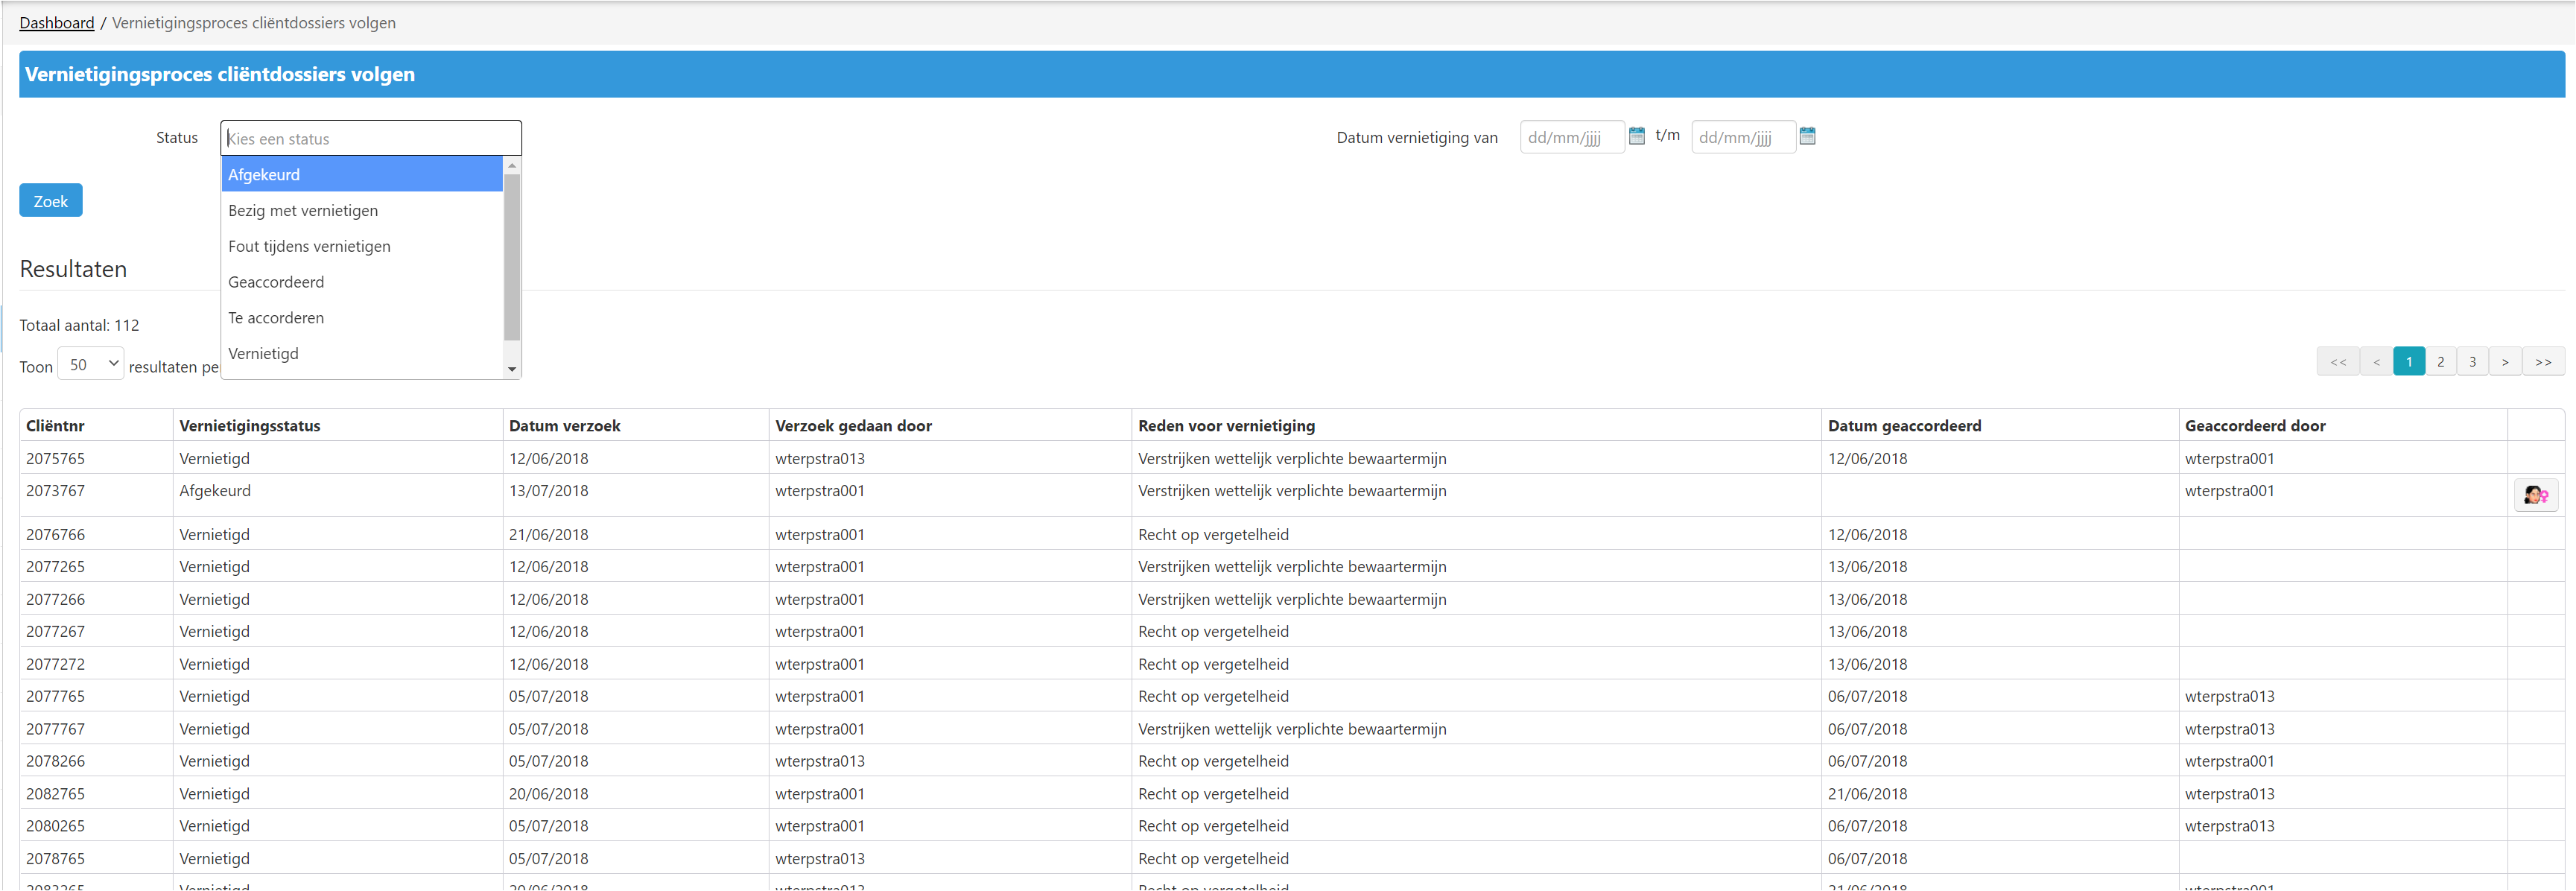Choose 'Fout tijdens vernietigen' from list
This screenshot has width=2576, height=891.
pyautogui.click(x=361, y=246)
